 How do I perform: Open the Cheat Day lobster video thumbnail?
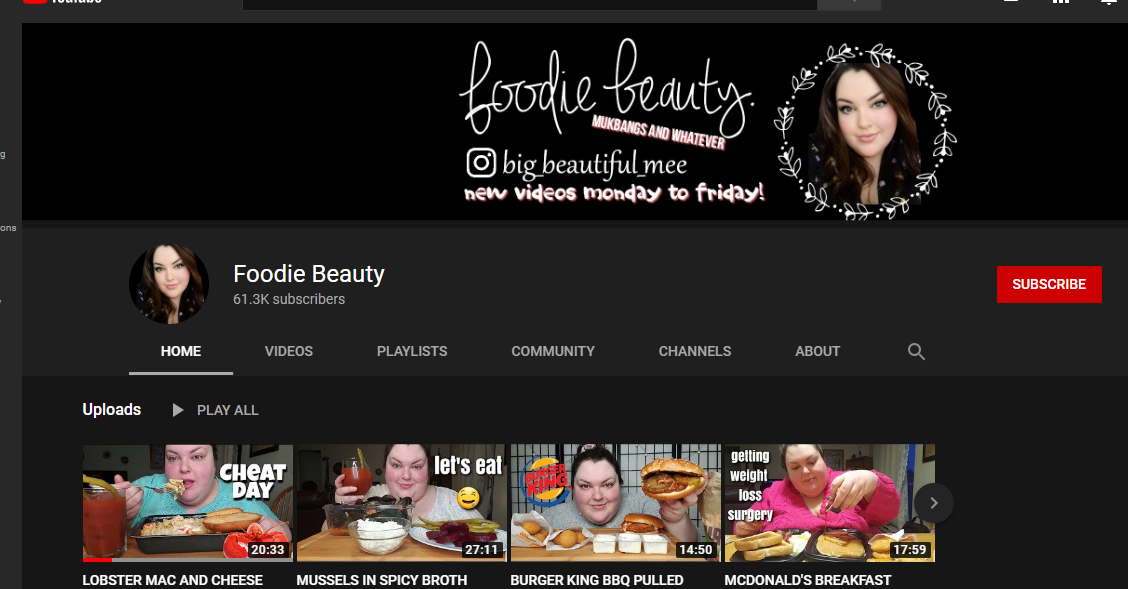click(x=188, y=503)
